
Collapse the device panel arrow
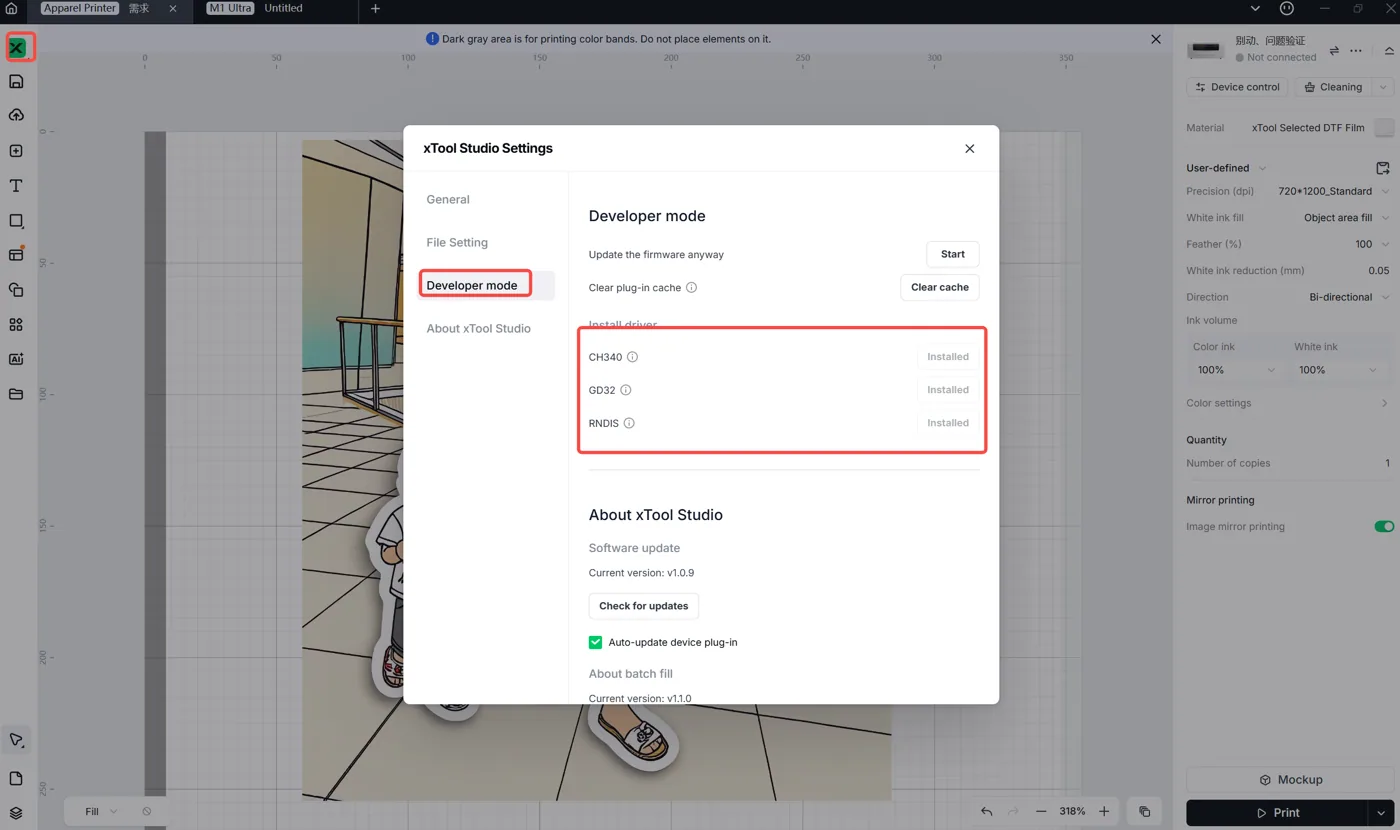coord(1389,50)
